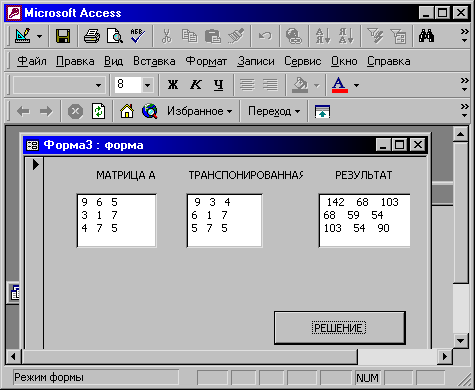
Task: Run the spelling check icon
Action: pyautogui.click(x=138, y=36)
